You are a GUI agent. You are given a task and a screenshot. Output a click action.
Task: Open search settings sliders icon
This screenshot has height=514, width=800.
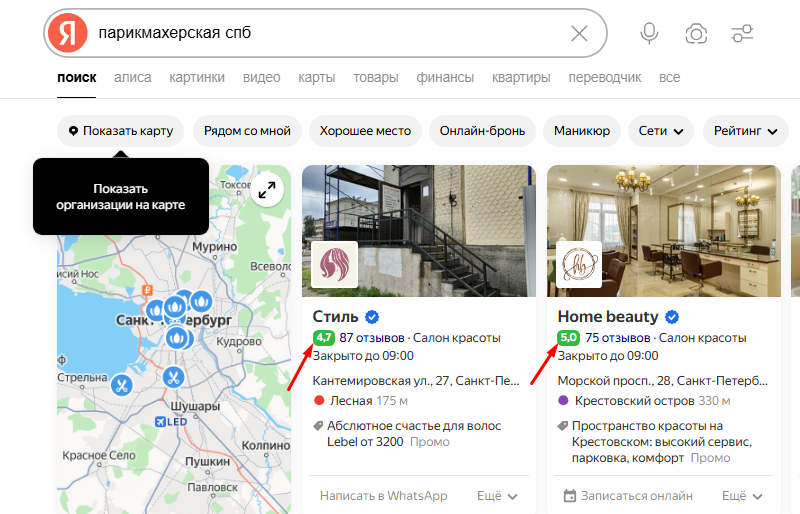(742, 34)
